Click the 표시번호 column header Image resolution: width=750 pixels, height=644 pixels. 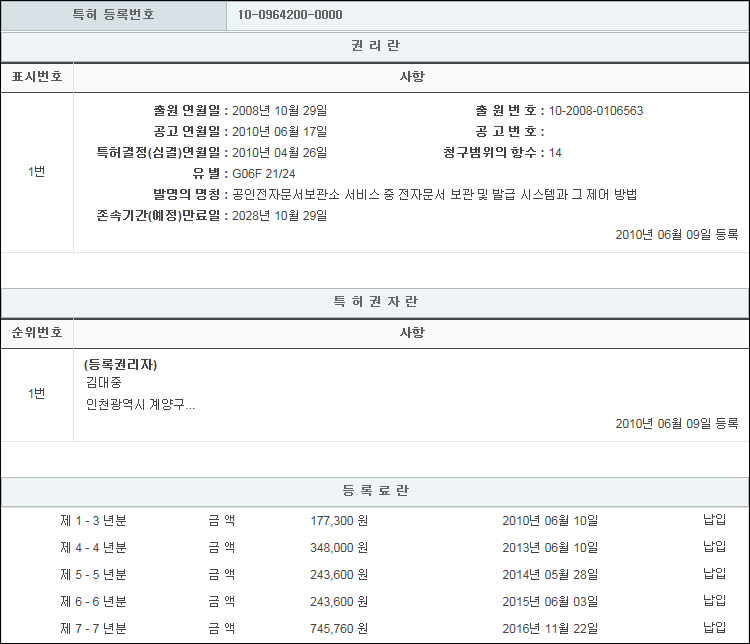coord(37,77)
